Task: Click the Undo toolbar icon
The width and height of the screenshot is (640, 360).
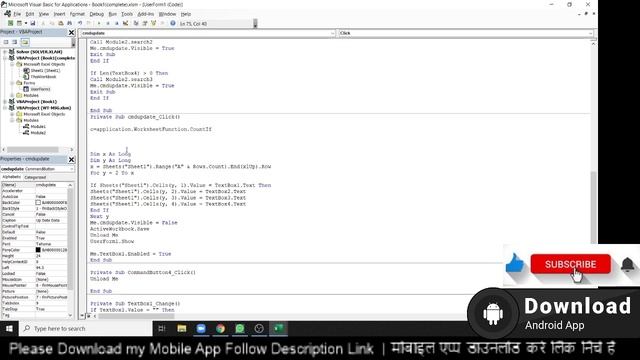Action: tap(80, 23)
